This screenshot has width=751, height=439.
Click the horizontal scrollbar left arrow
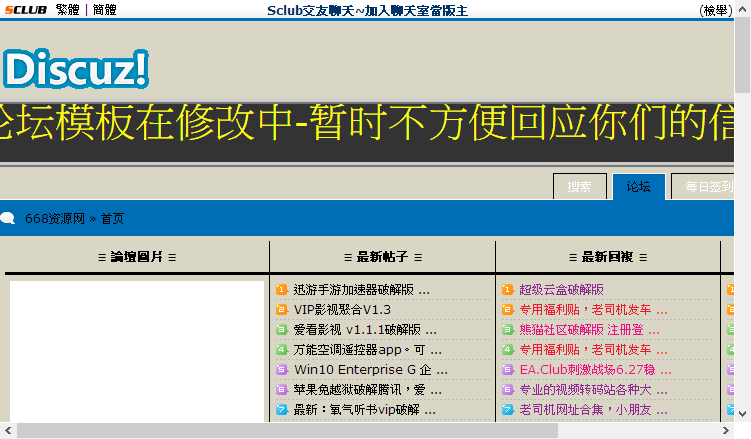click(x=8, y=430)
